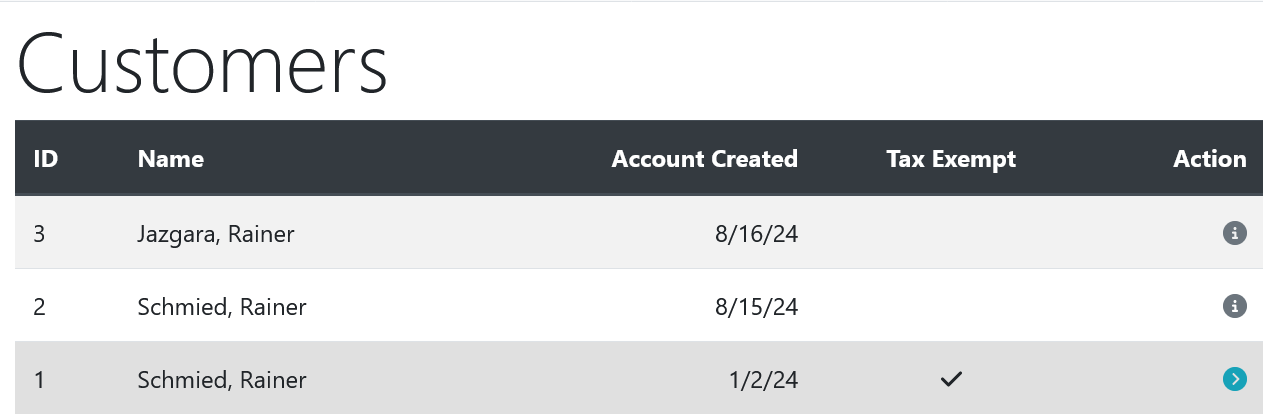Screen dimensions: 1263x420
Task: Select Schmied, Rainer in row ID 1
Action: 222,380
